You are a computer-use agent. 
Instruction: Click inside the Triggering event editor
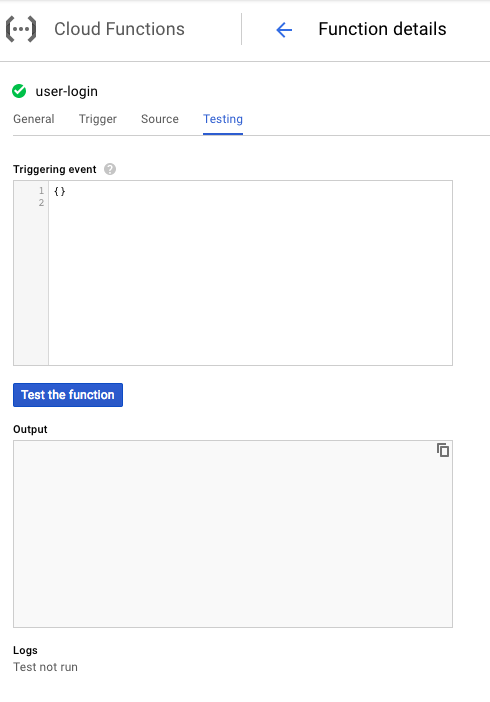tap(250, 273)
